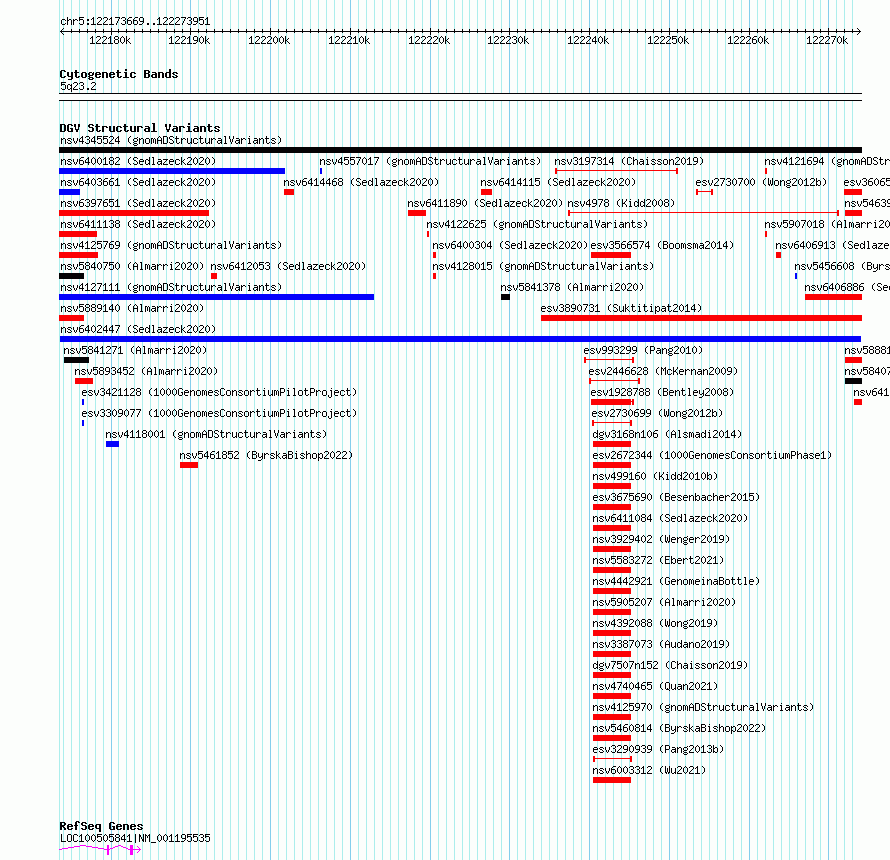Select dgv3168n106 Alsmadi2014 label
Image resolution: width=890 pixels, height=860 pixels.
(667, 434)
